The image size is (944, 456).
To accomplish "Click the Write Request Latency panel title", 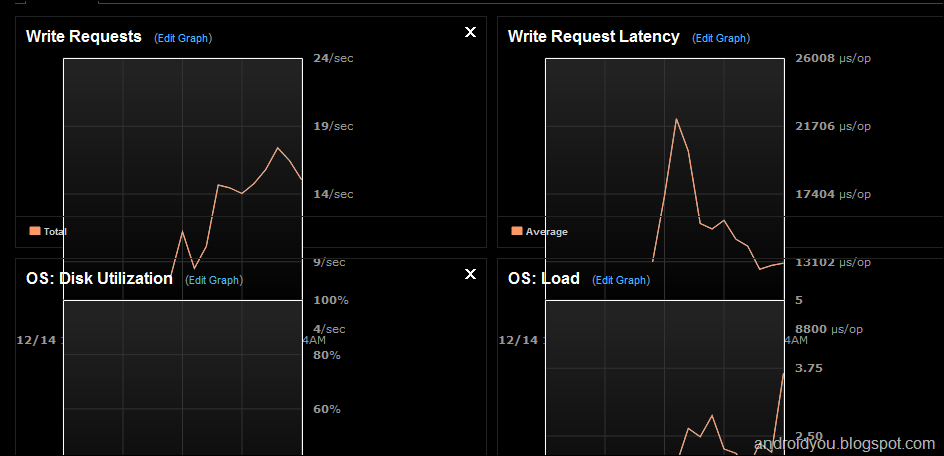I will pyautogui.click(x=594, y=36).
